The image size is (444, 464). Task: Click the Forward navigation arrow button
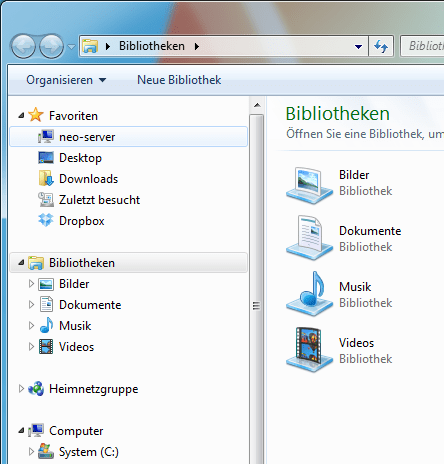[51, 47]
